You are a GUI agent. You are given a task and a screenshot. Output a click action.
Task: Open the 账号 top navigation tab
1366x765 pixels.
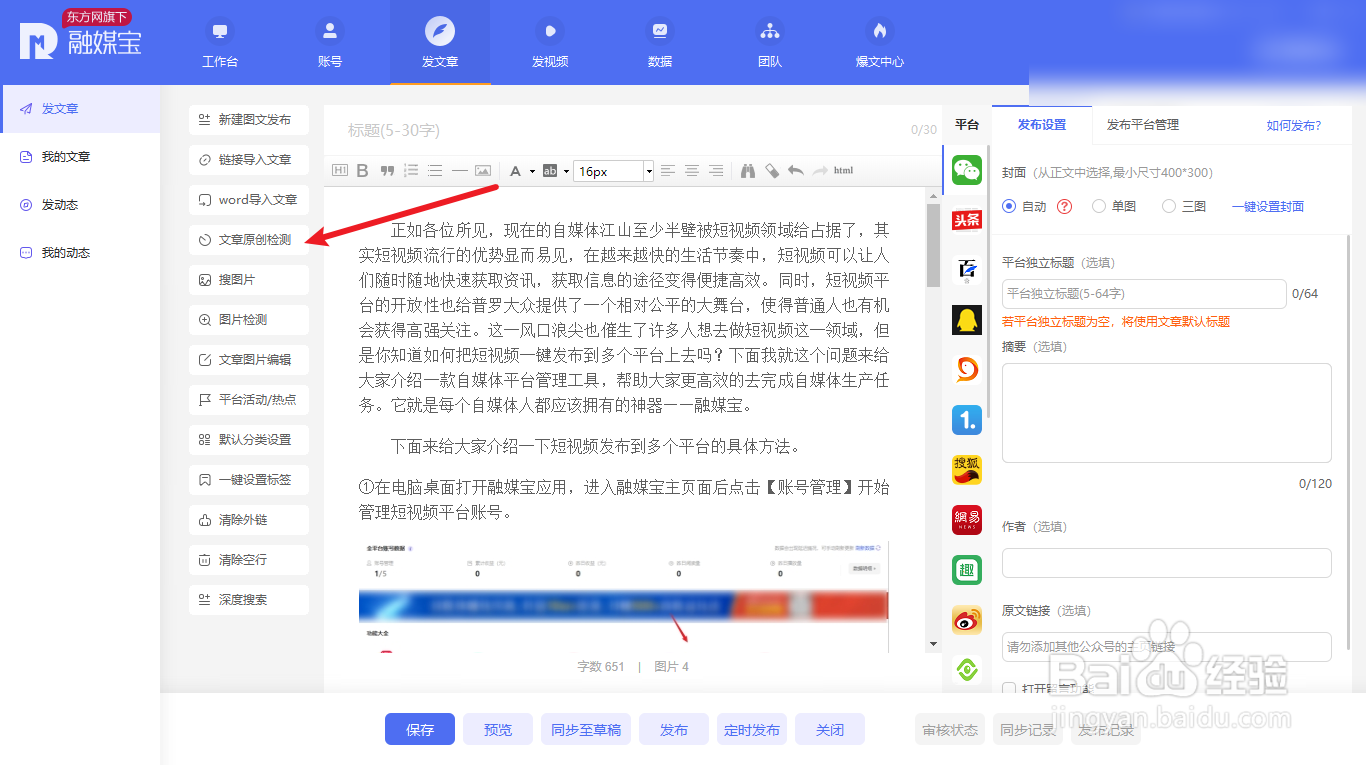(330, 43)
